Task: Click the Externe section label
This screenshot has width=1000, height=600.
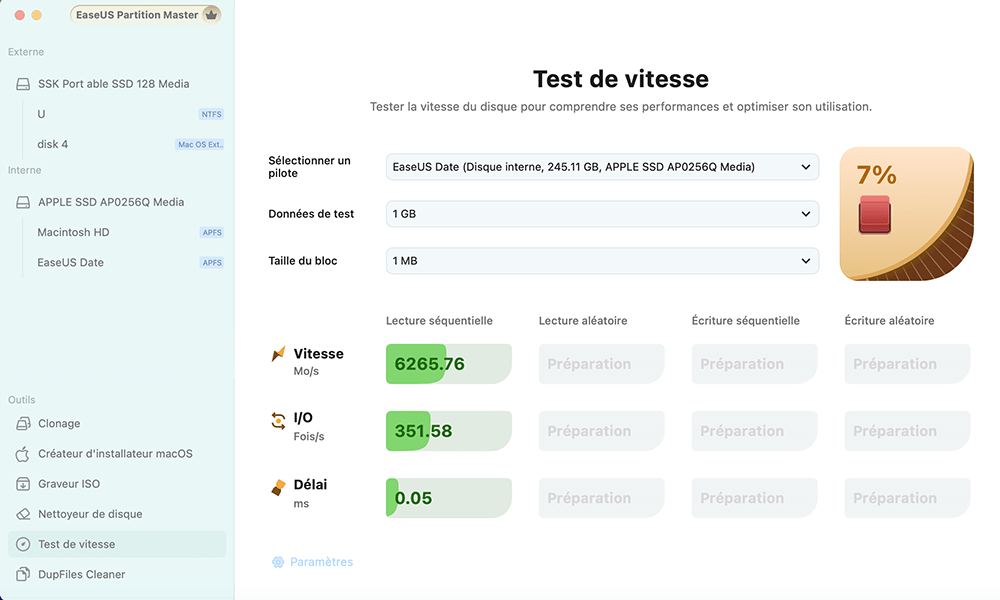Action: [x=26, y=52]
